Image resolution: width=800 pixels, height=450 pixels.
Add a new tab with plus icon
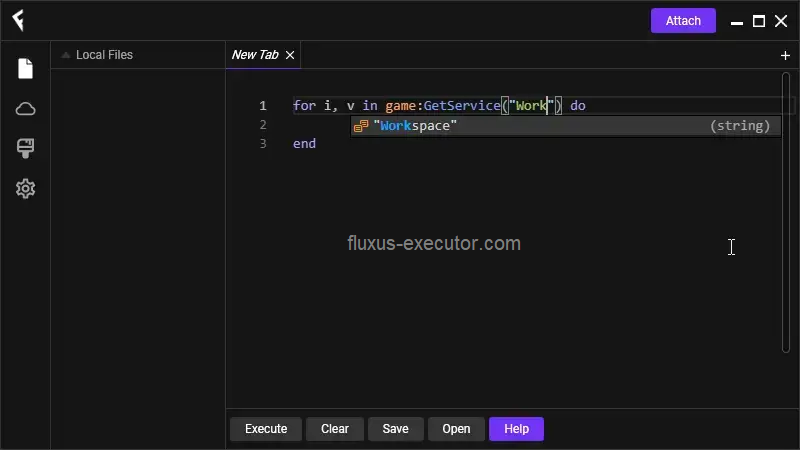pos(785,56)
